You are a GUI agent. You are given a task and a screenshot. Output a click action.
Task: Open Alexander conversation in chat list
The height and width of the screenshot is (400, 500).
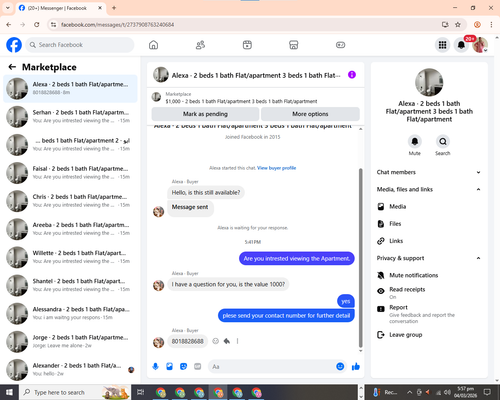(70, 370)
